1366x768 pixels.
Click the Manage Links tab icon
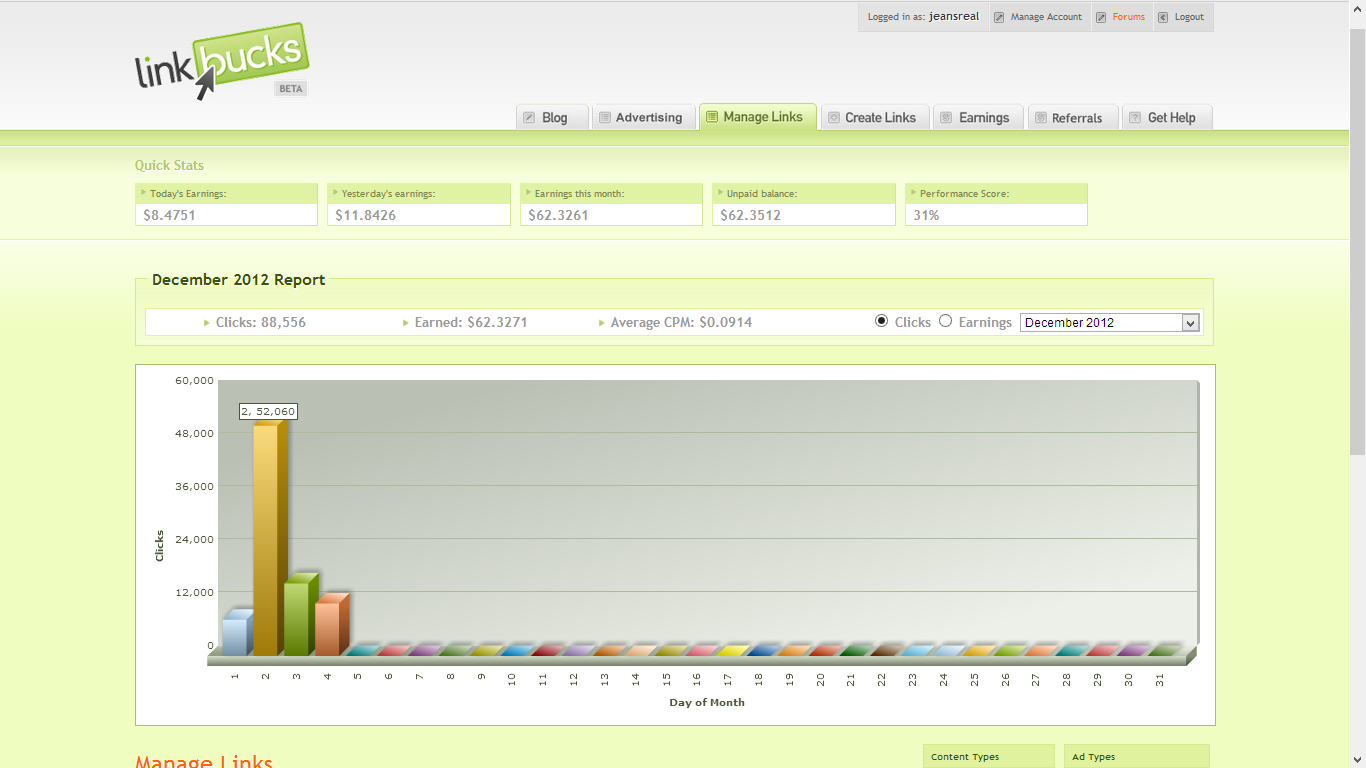(712, 117)
